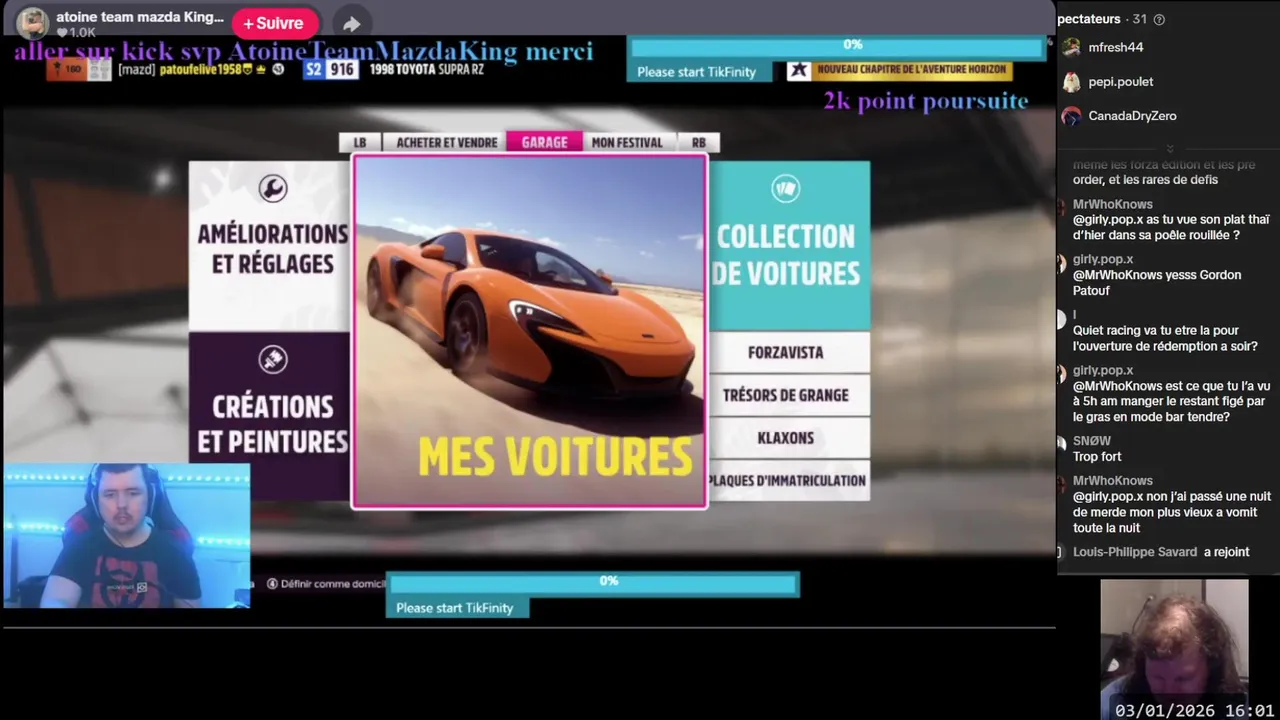
Task: Click MrWhoKnows avatar beside plat thaï message
Action: (x=1062, y=208)
